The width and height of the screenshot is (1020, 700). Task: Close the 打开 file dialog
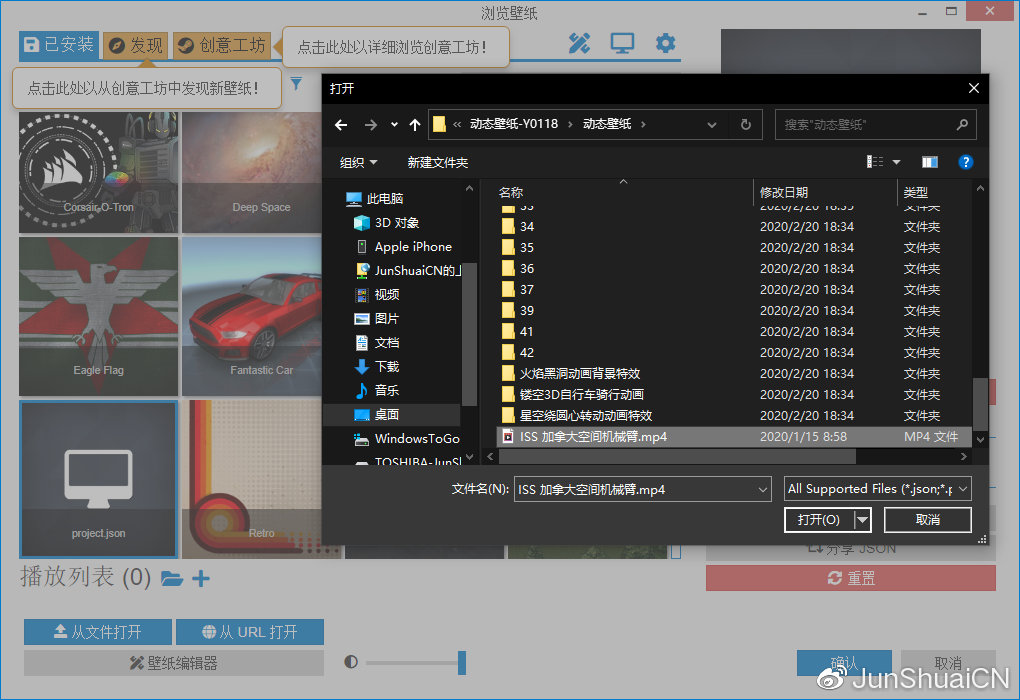pyautogui.click(x=973, y=88)
